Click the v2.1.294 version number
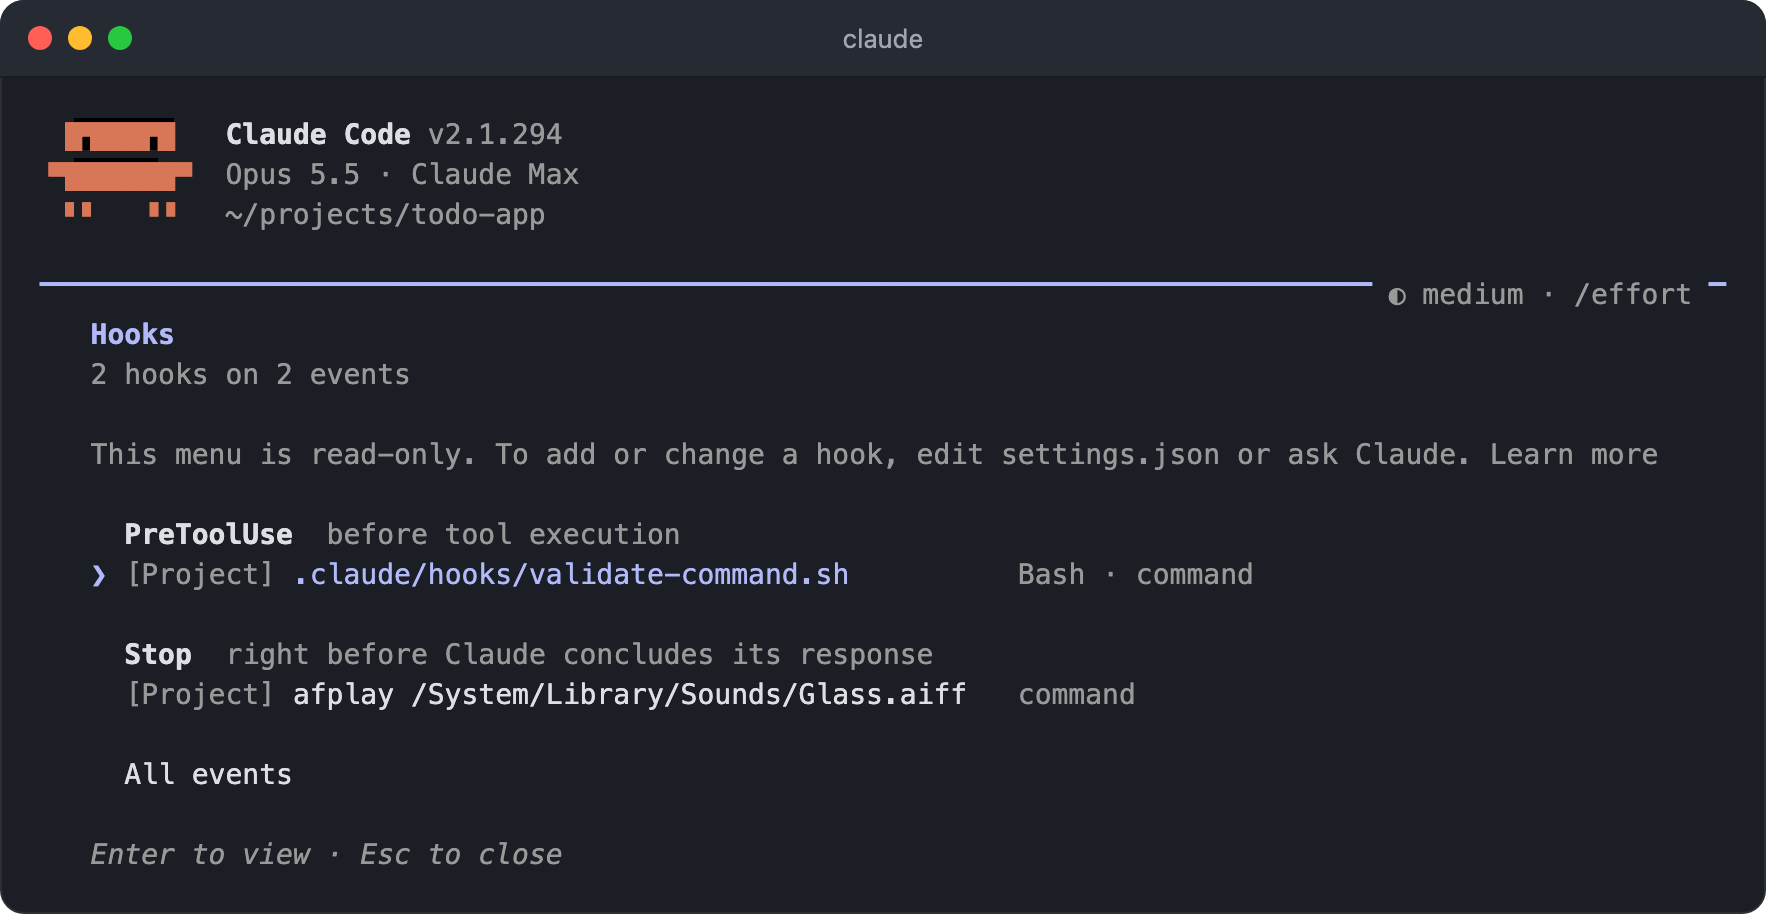 tap(495, 134)
